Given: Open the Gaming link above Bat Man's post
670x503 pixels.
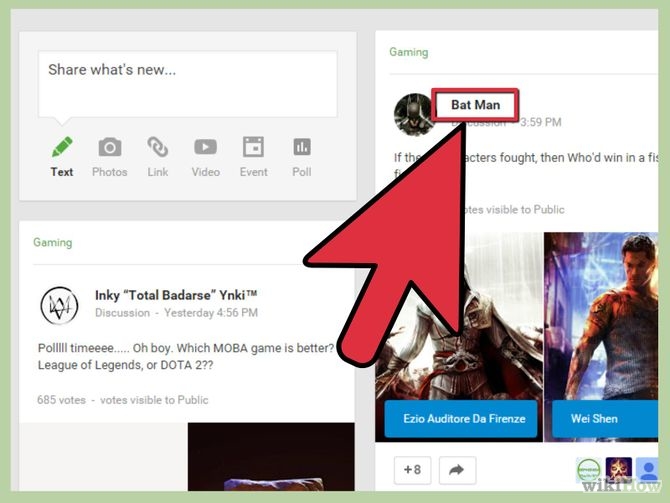Looking at the screenshot, I should click(408, 52).
